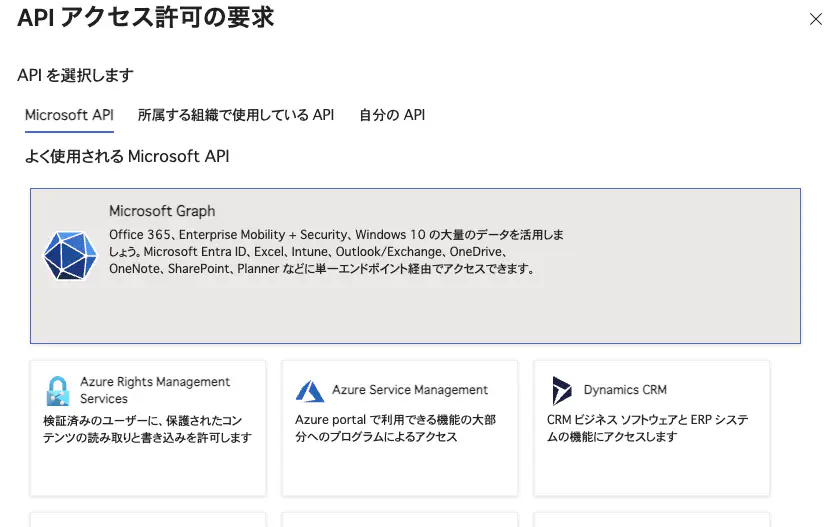Screen dimensions: 832x527
Task: Select the Dynamics CRM API card
Action: [x=652, y=428]
